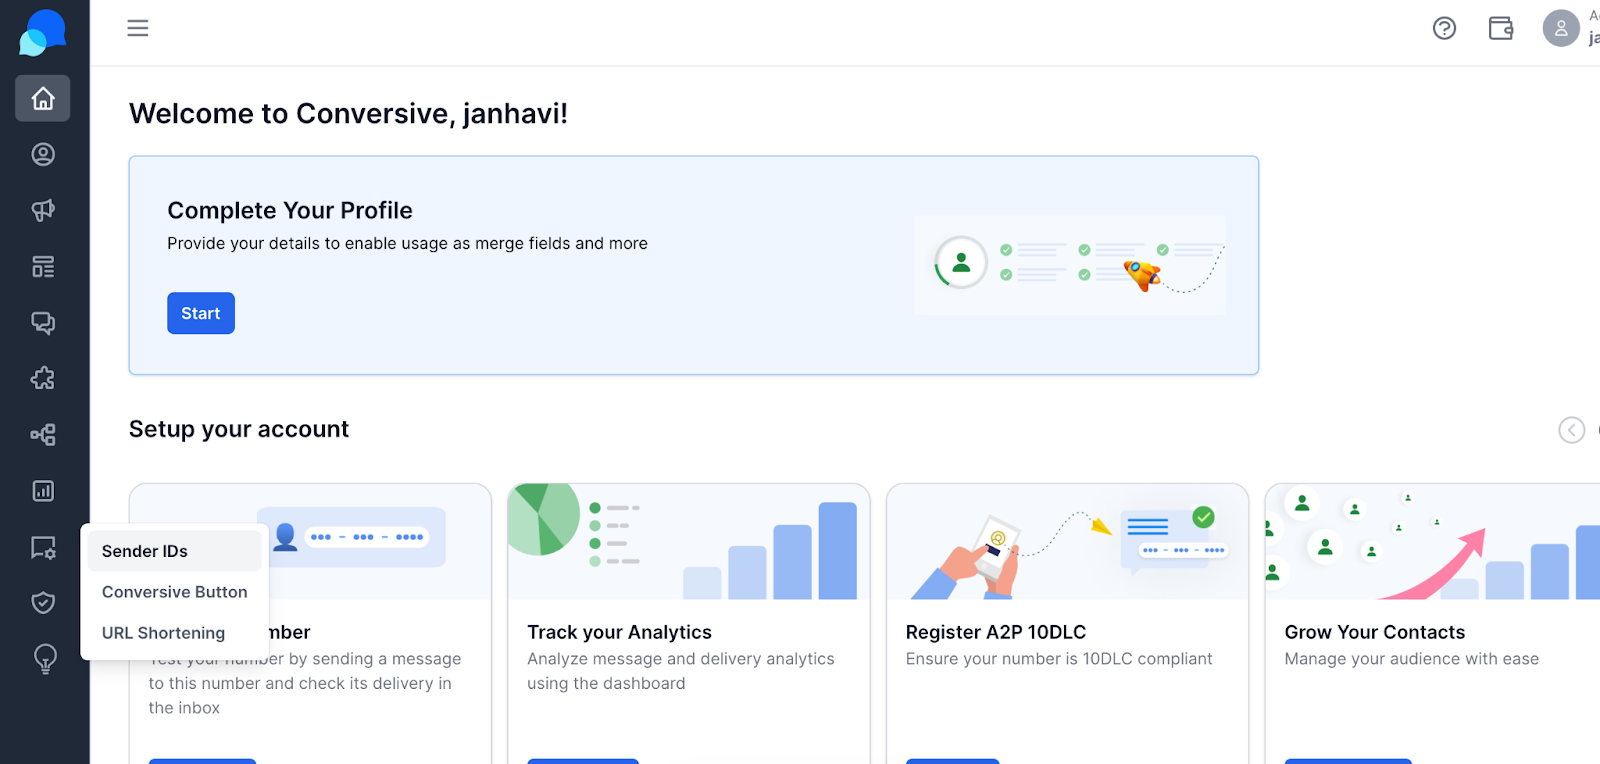
Task: Open the Integrations puzzle piece icon
Action: 43,378
